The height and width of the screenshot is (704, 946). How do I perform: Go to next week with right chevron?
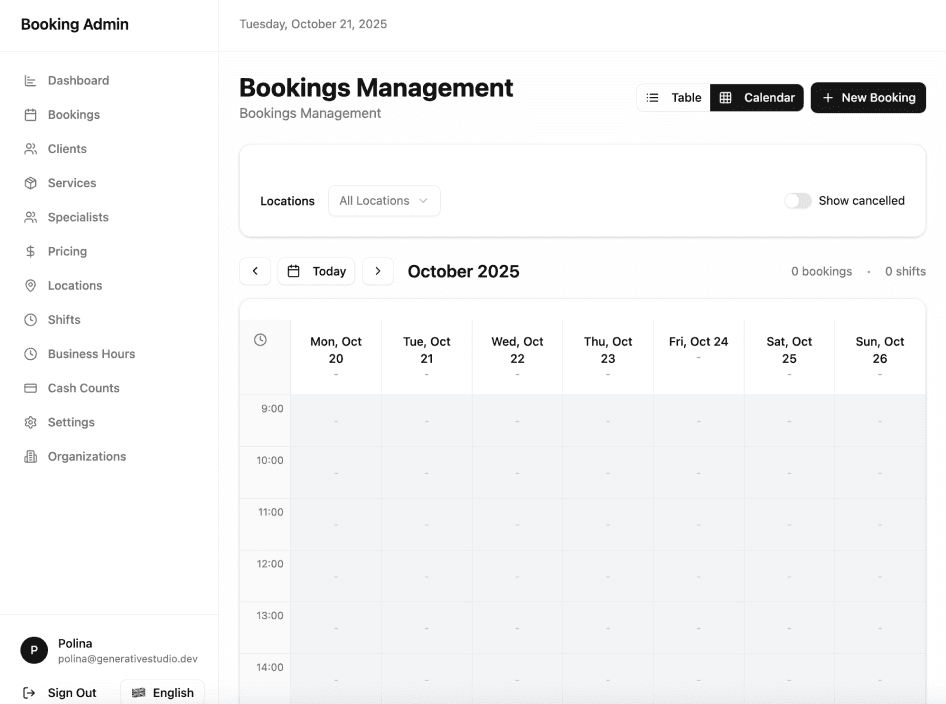click(378, 271)
